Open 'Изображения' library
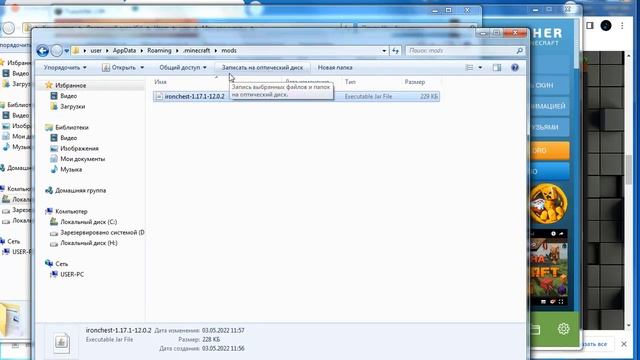640x360 pixels. coord(79,149)
